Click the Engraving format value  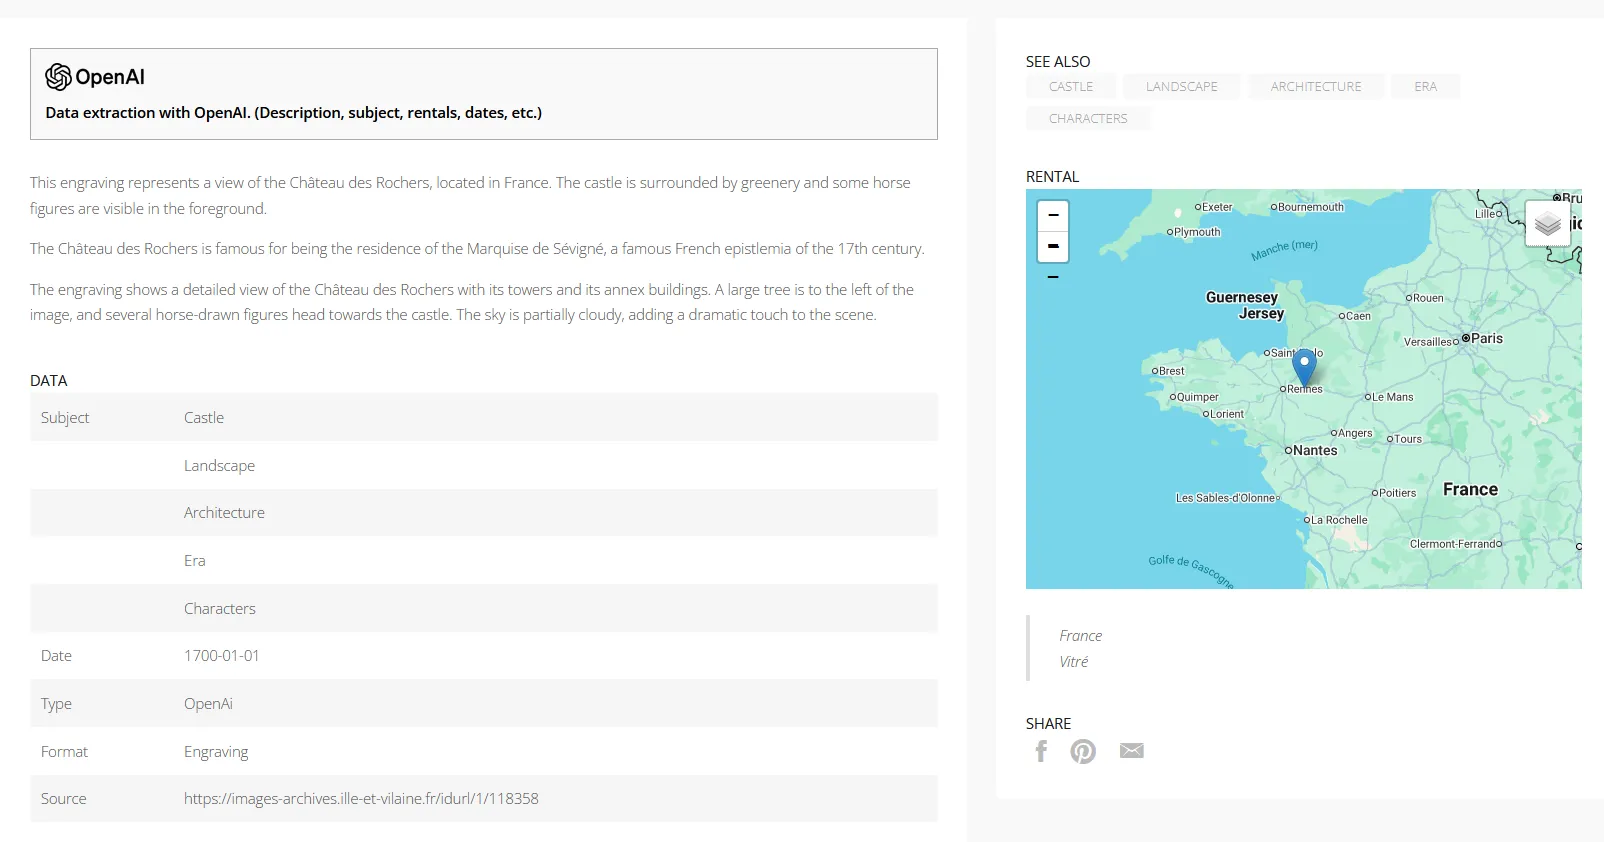216,752
